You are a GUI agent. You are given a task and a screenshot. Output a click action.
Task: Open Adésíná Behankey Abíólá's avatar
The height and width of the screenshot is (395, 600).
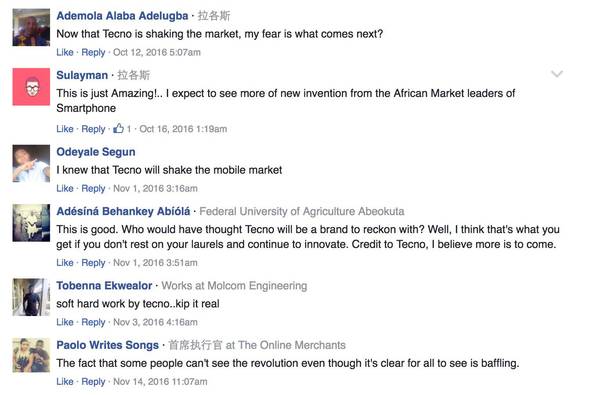(x=31, y=223)
